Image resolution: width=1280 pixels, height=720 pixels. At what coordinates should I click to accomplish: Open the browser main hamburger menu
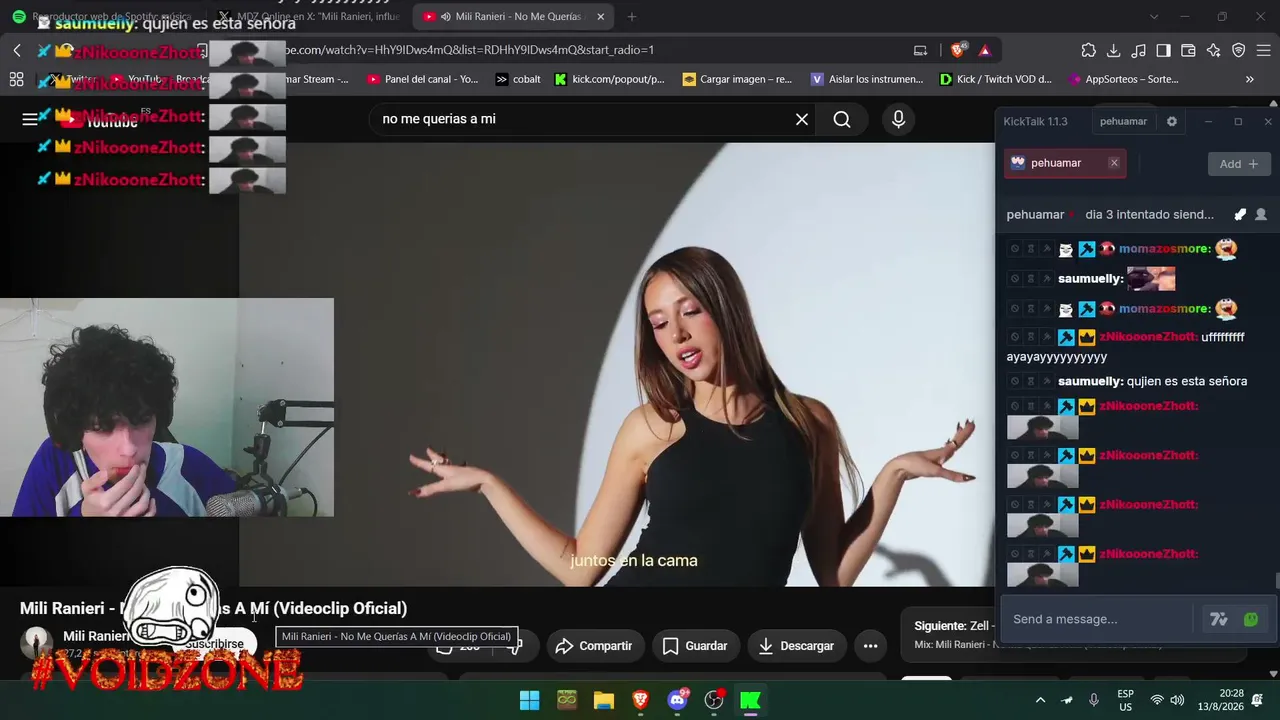click(1263, 50)
